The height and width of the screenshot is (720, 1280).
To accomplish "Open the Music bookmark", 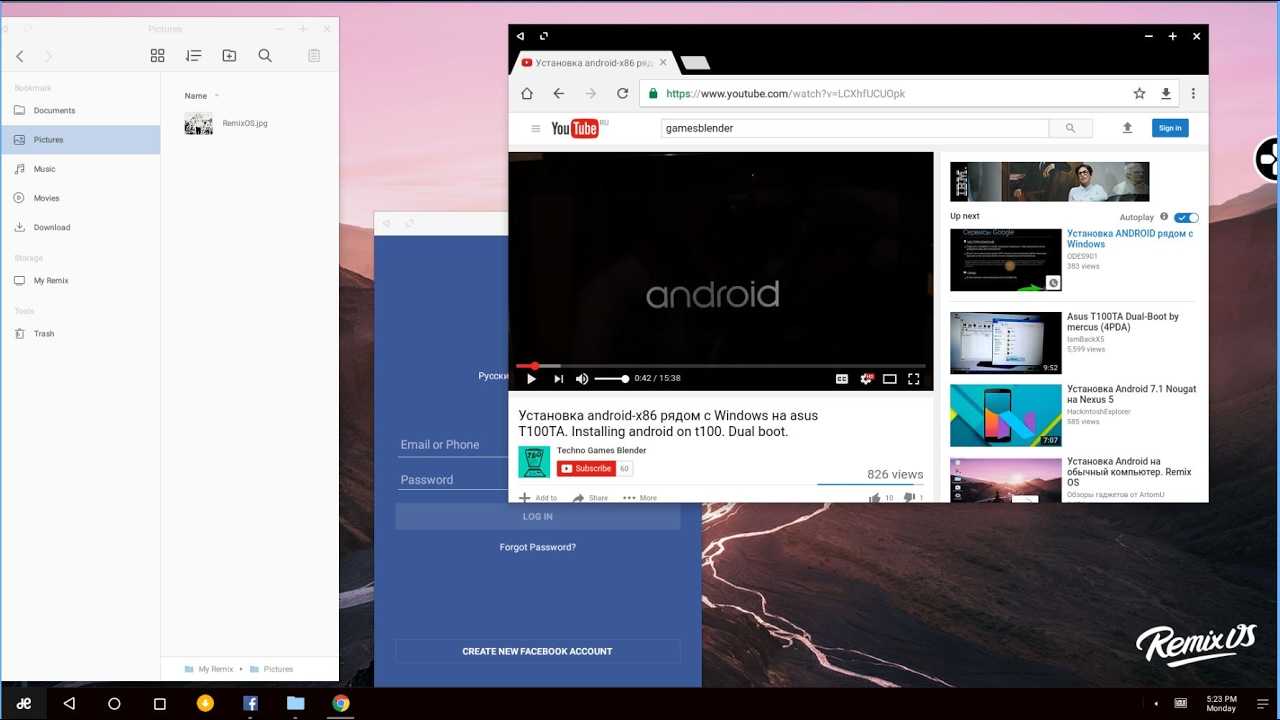I will click(x=80, y=169).
